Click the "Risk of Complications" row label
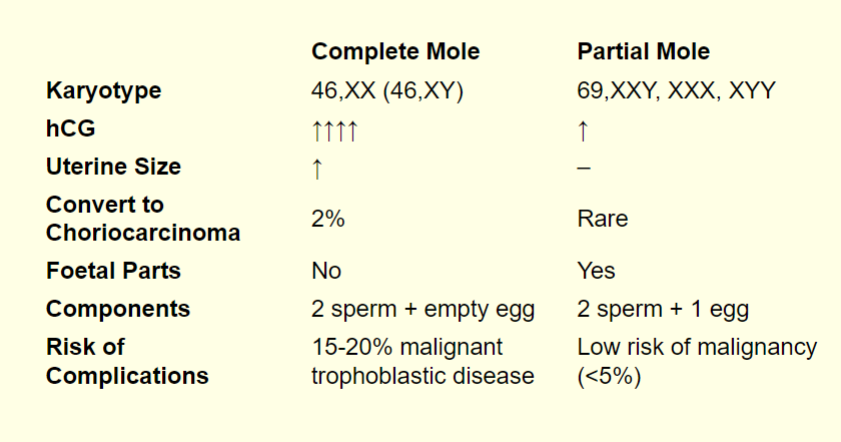Image resolution: width=841 pixels, height=442 pixels. pyautogui.click(x=127, y=362)
